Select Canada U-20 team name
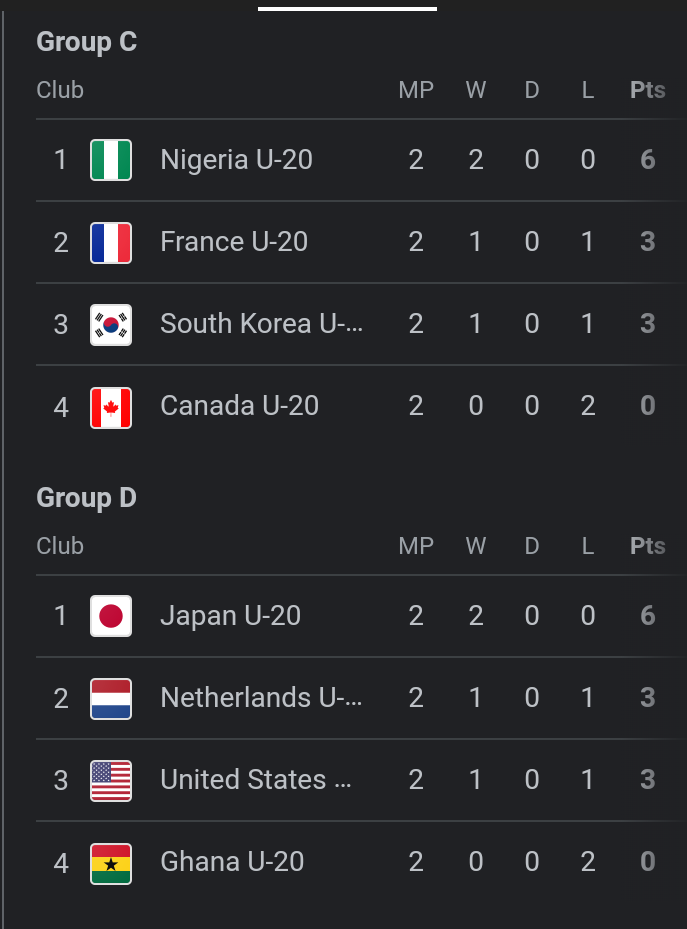687x929 pixels. coord(239,406)
